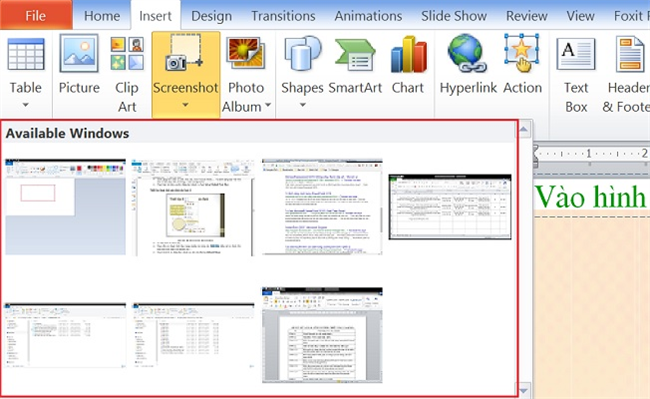This screenshot has height=399, width=650.
Task: Select the black-bordered spreadsheet window thumbnail
Action: pyautogui.click(x=450, y=207)
